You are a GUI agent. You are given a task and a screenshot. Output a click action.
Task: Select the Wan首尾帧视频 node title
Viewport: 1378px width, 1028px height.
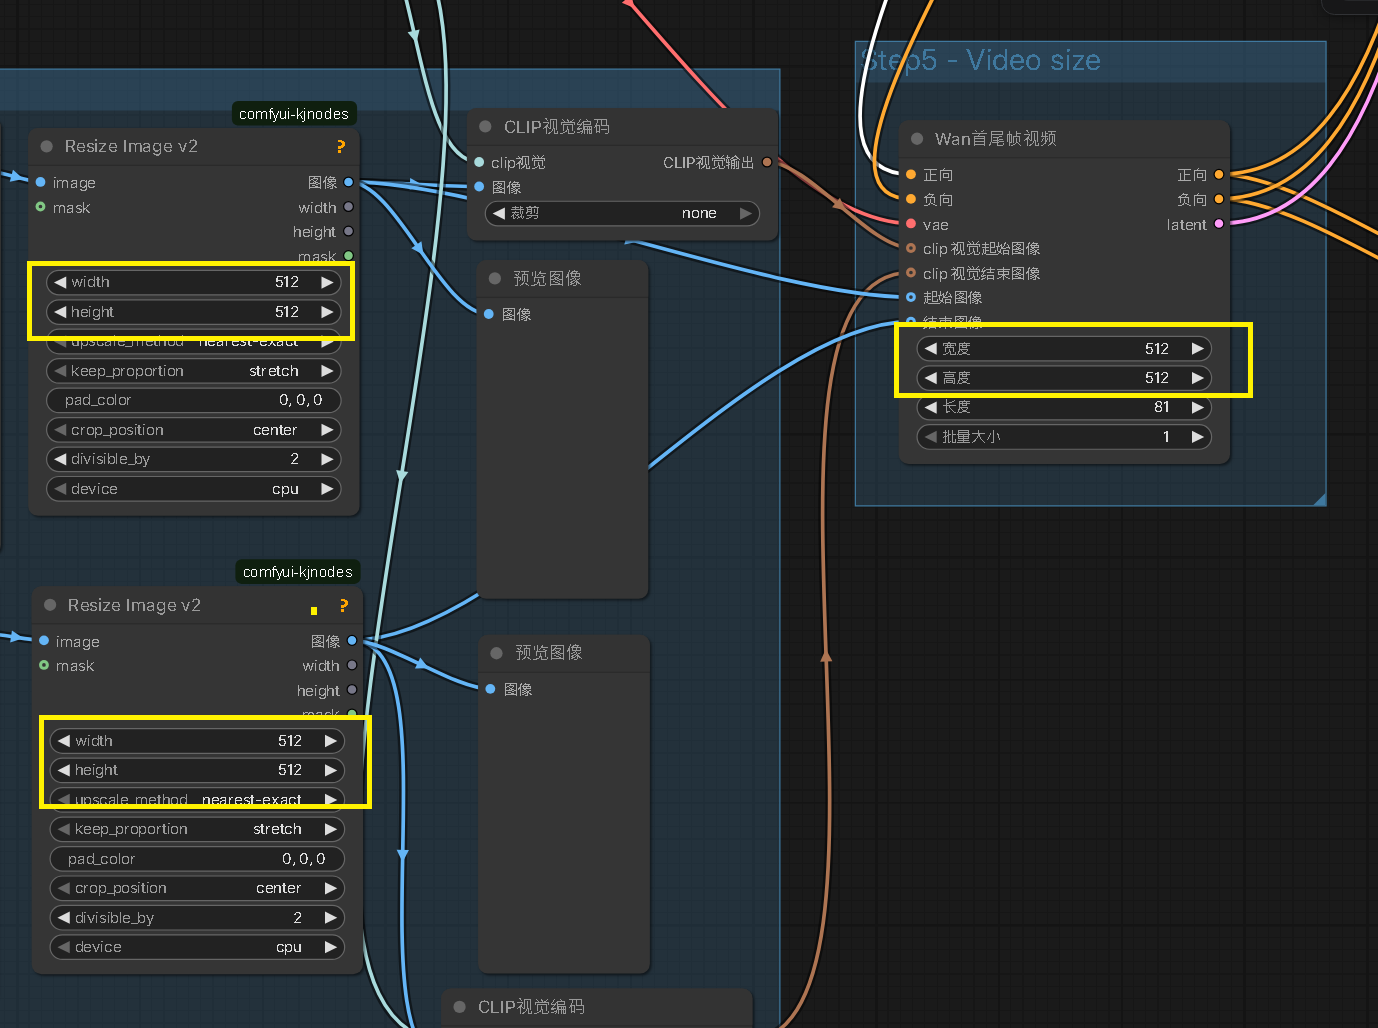[995, 139]
